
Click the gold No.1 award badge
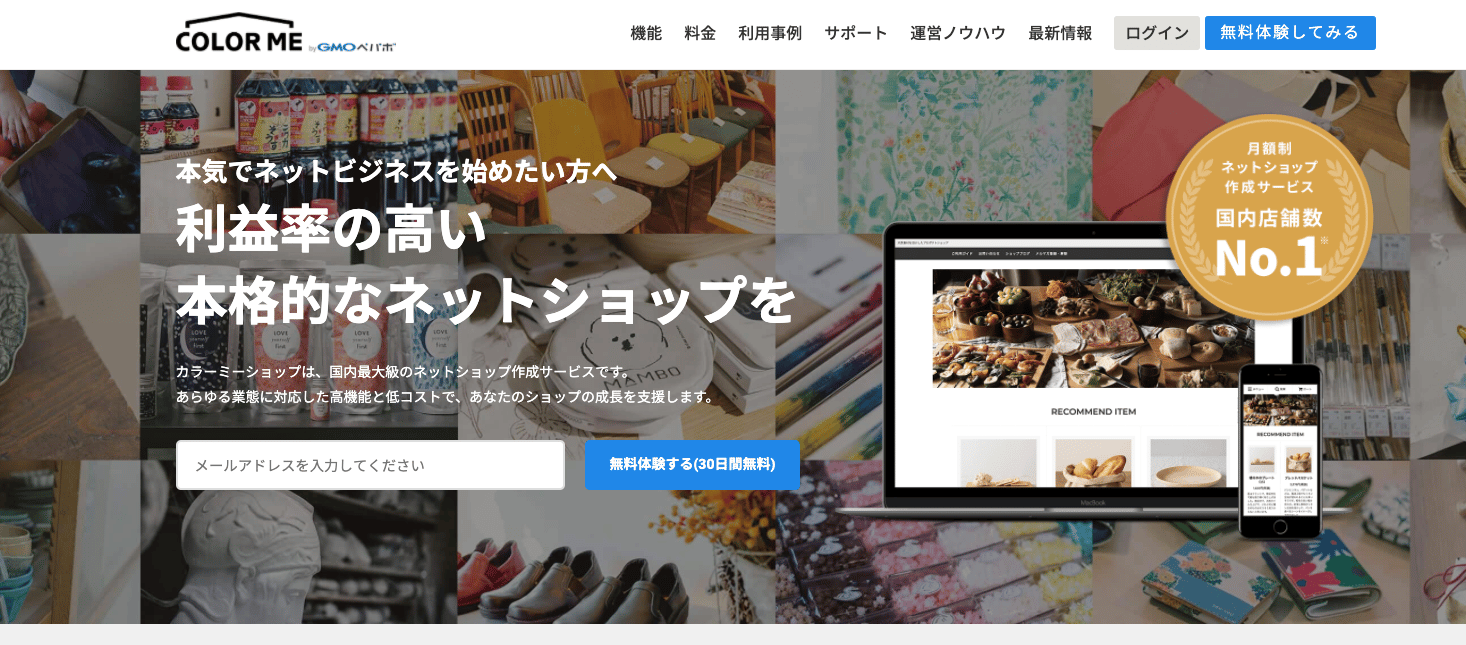1269,216
